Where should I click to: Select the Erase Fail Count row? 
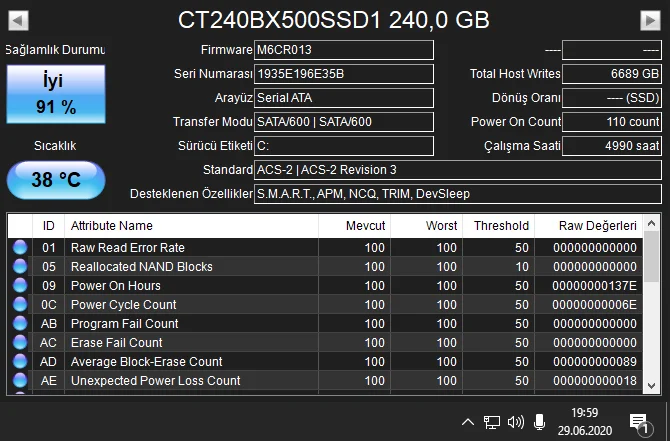point(325,342)
